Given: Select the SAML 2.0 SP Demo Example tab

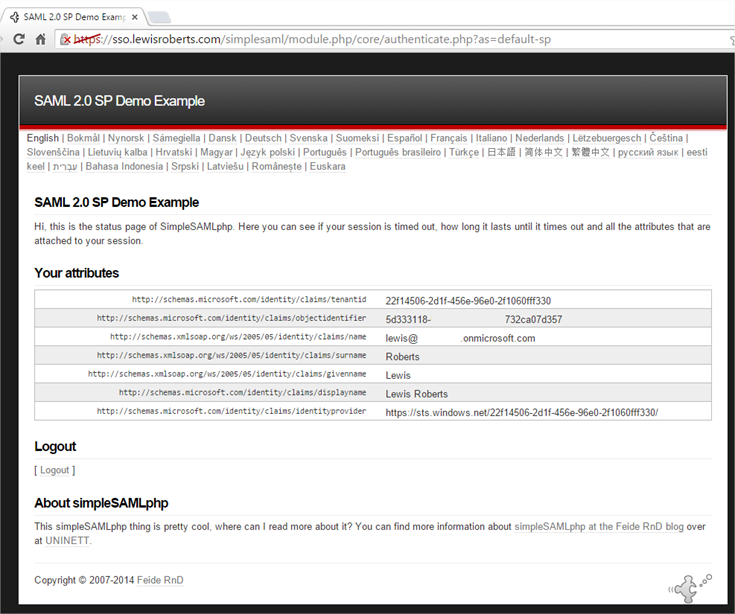Looking at the screenshot, I should point(74,17).
